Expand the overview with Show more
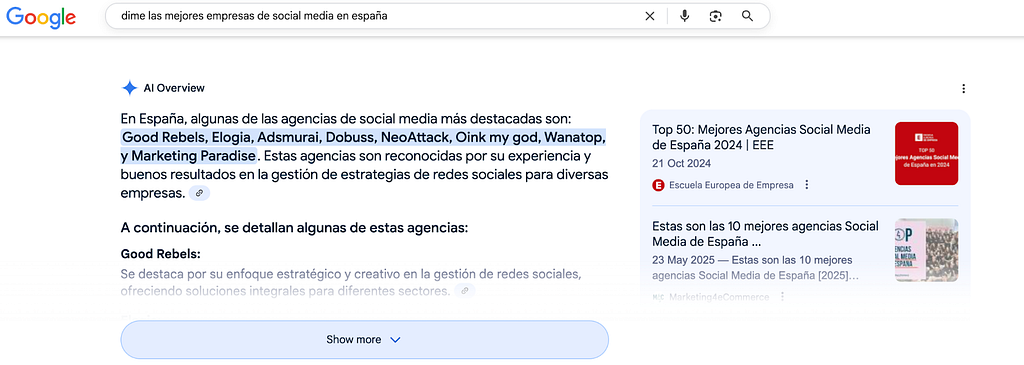This screenshot has width=1024, height=365. click(364, 340)
